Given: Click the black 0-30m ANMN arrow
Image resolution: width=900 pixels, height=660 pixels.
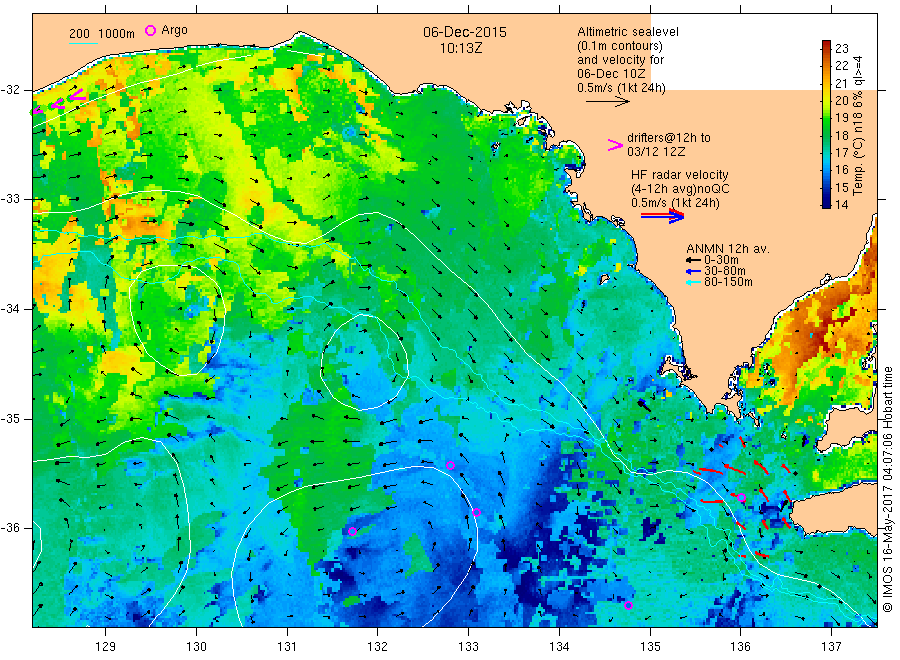Looking at the screenshot, I should (693, 261).
